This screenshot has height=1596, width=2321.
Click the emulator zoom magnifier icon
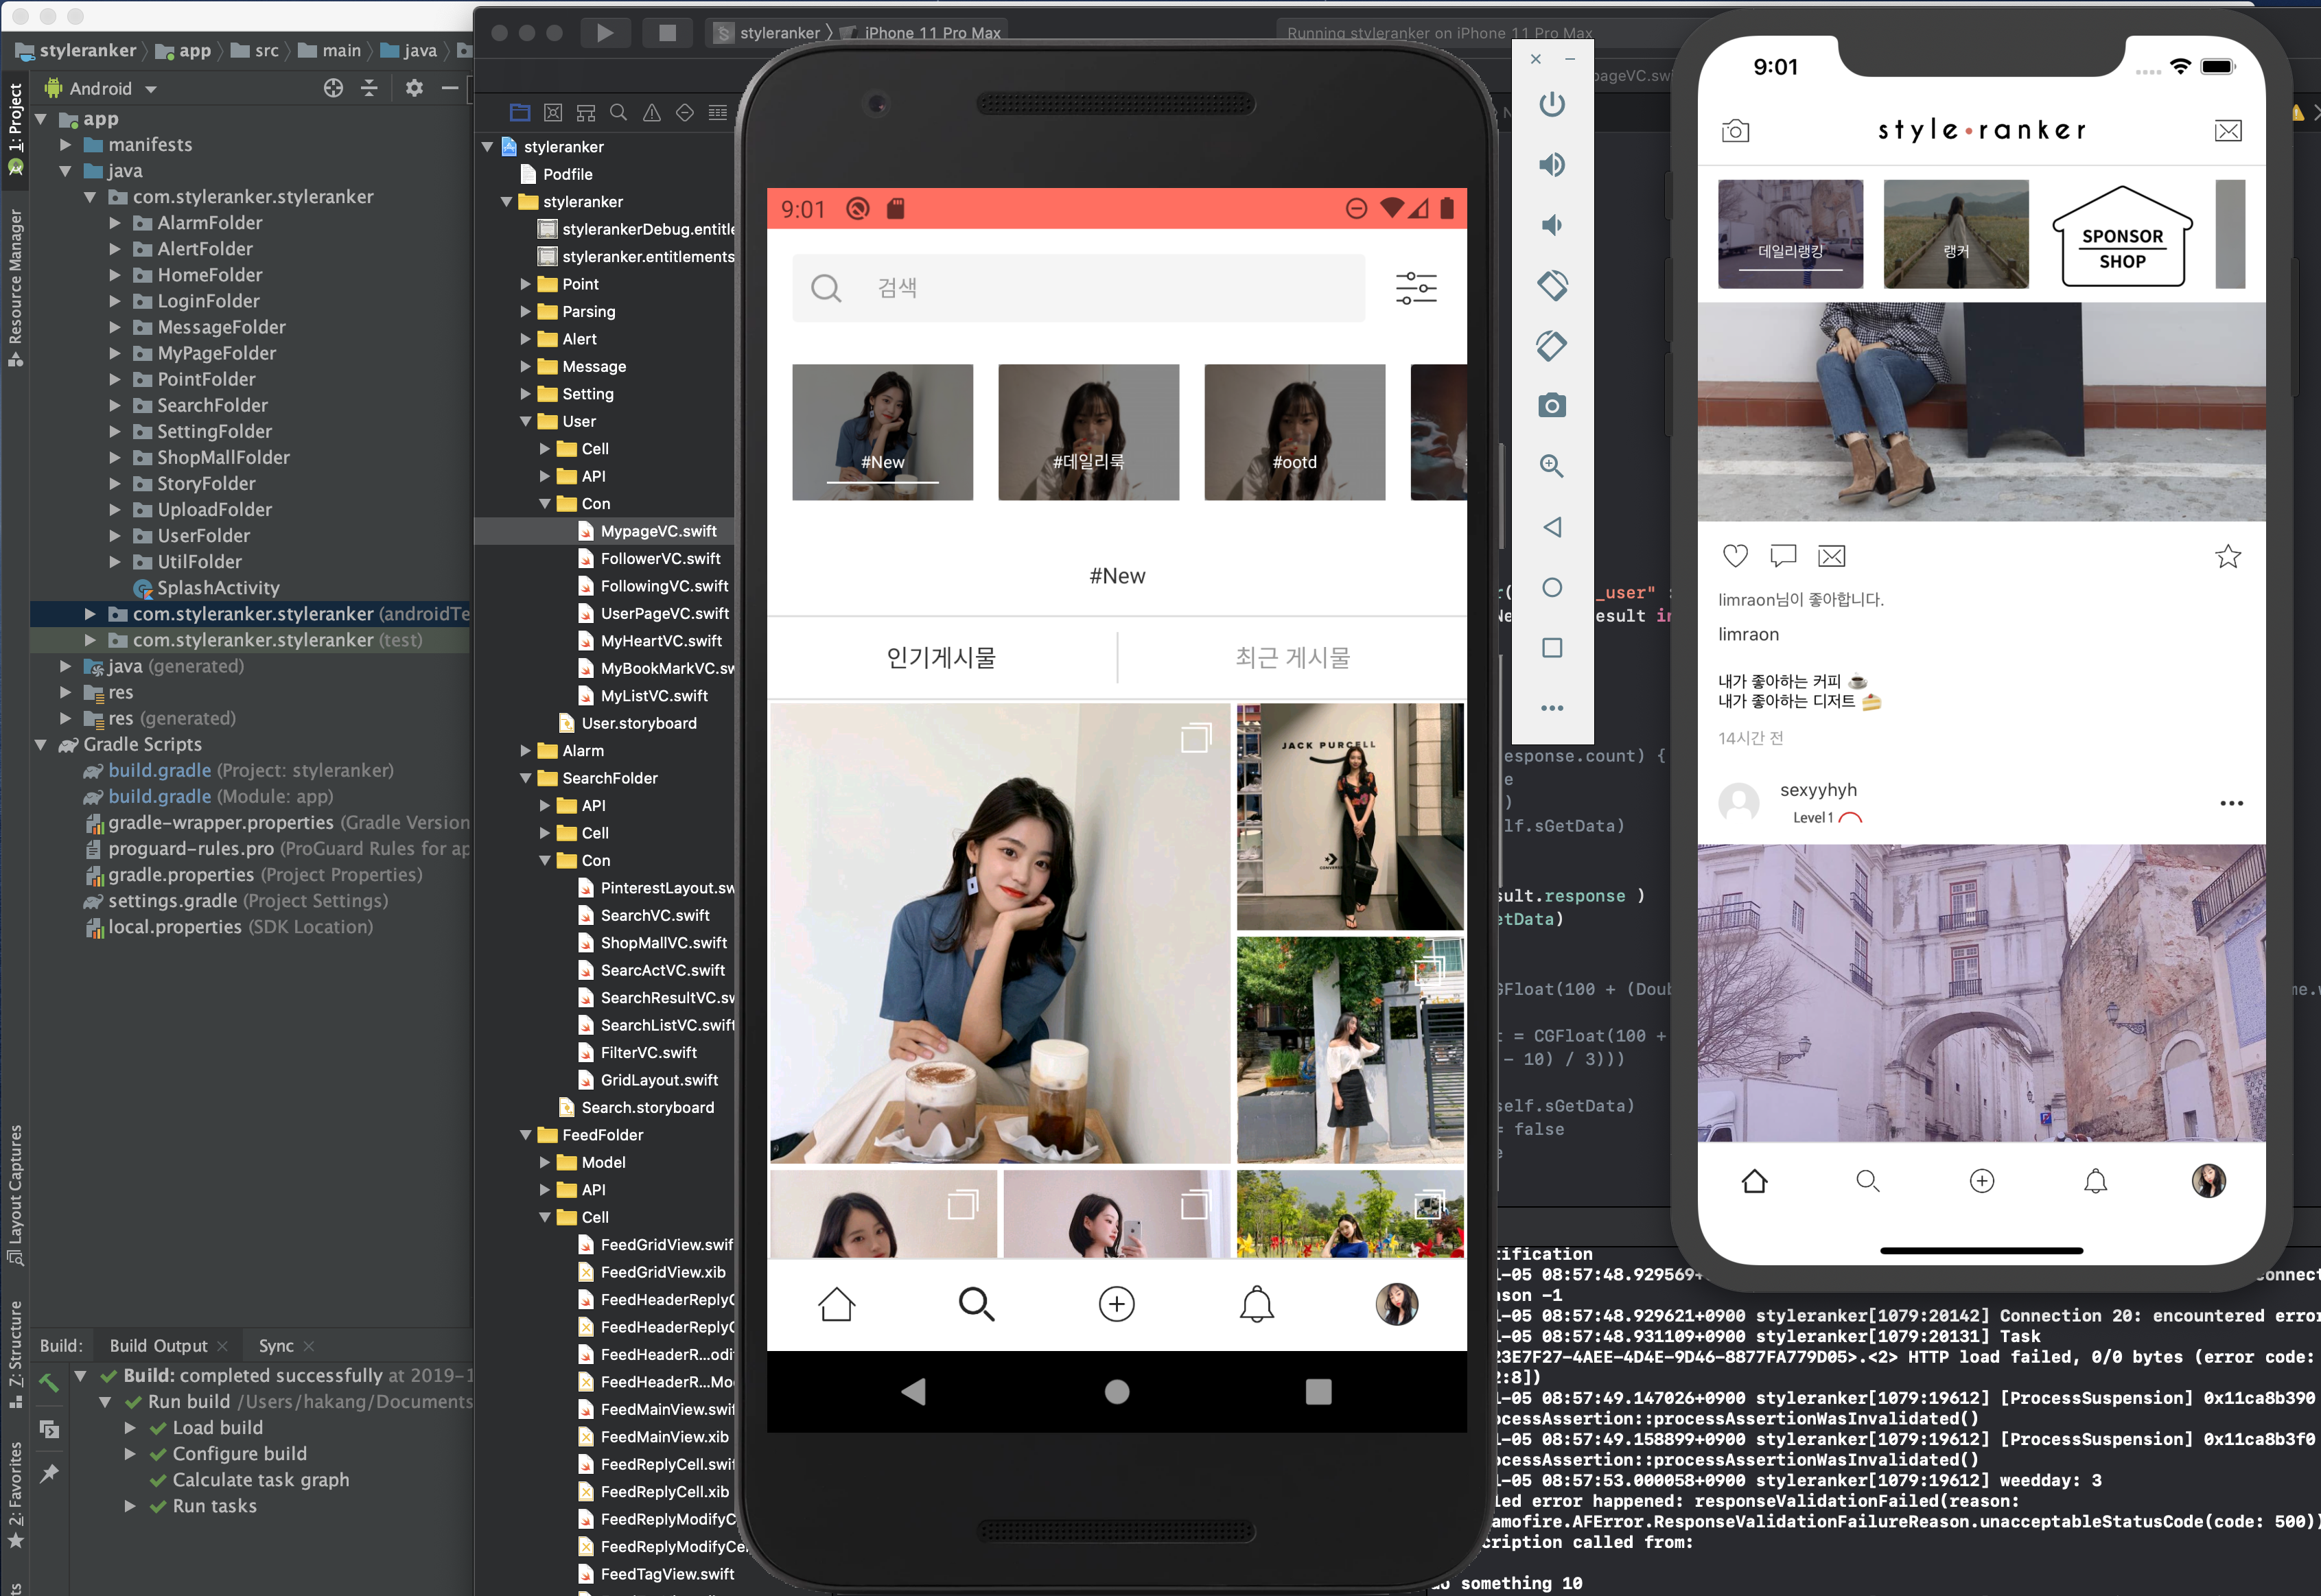[1551, 465]
